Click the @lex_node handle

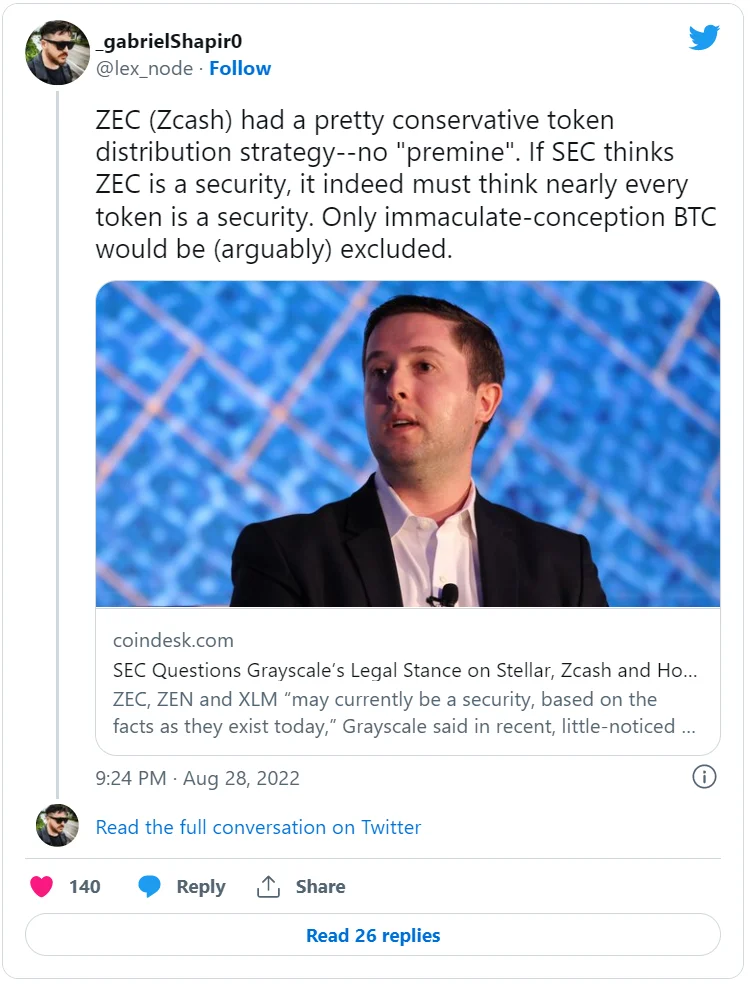pyautogui.click(x=142, y=68)
